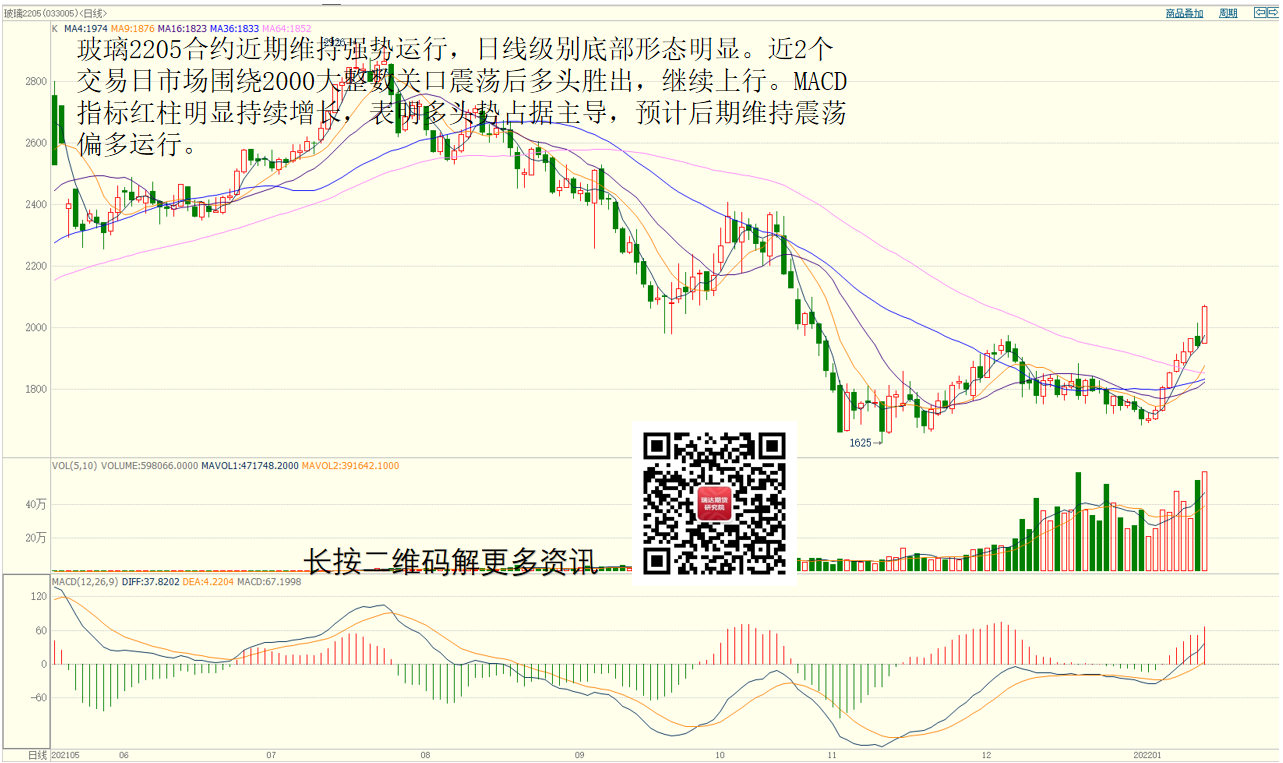Open the 周期 period link
The height and width of the screenshot is (763, 1283).
pos(1228,13)
